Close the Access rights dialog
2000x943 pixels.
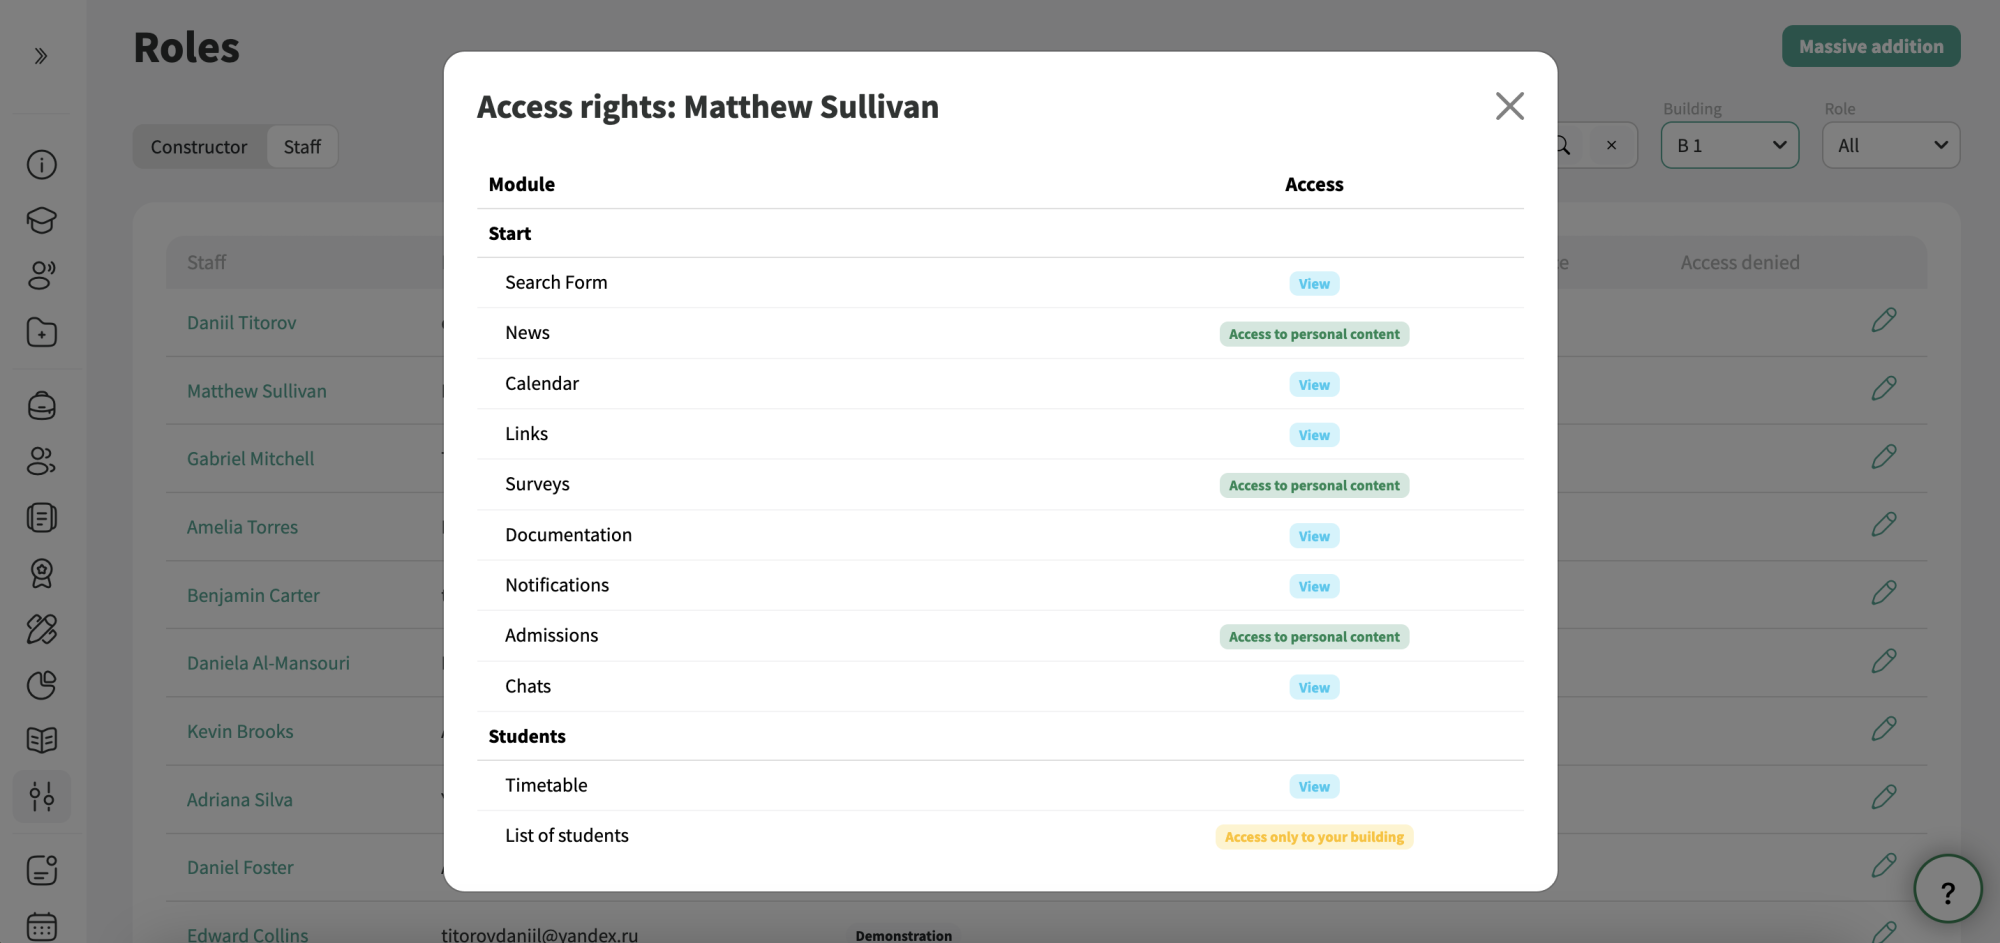1509,106
